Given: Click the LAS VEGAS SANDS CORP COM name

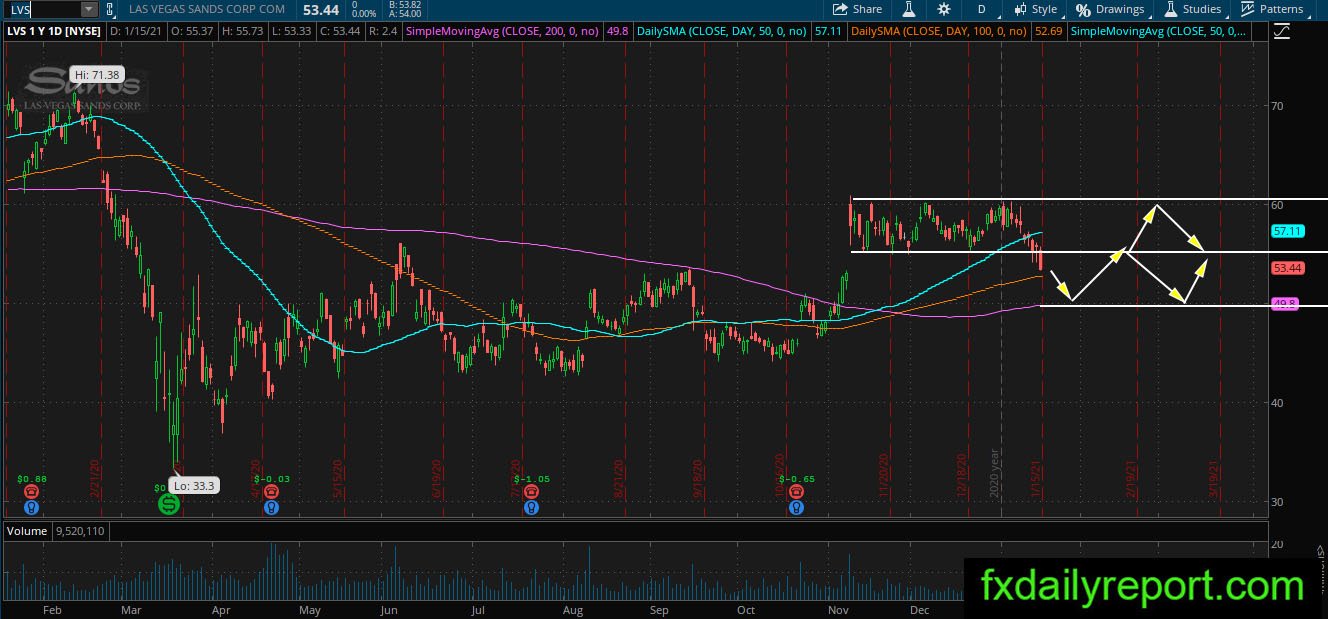Looking at the screenshot, I should (207, 9).
